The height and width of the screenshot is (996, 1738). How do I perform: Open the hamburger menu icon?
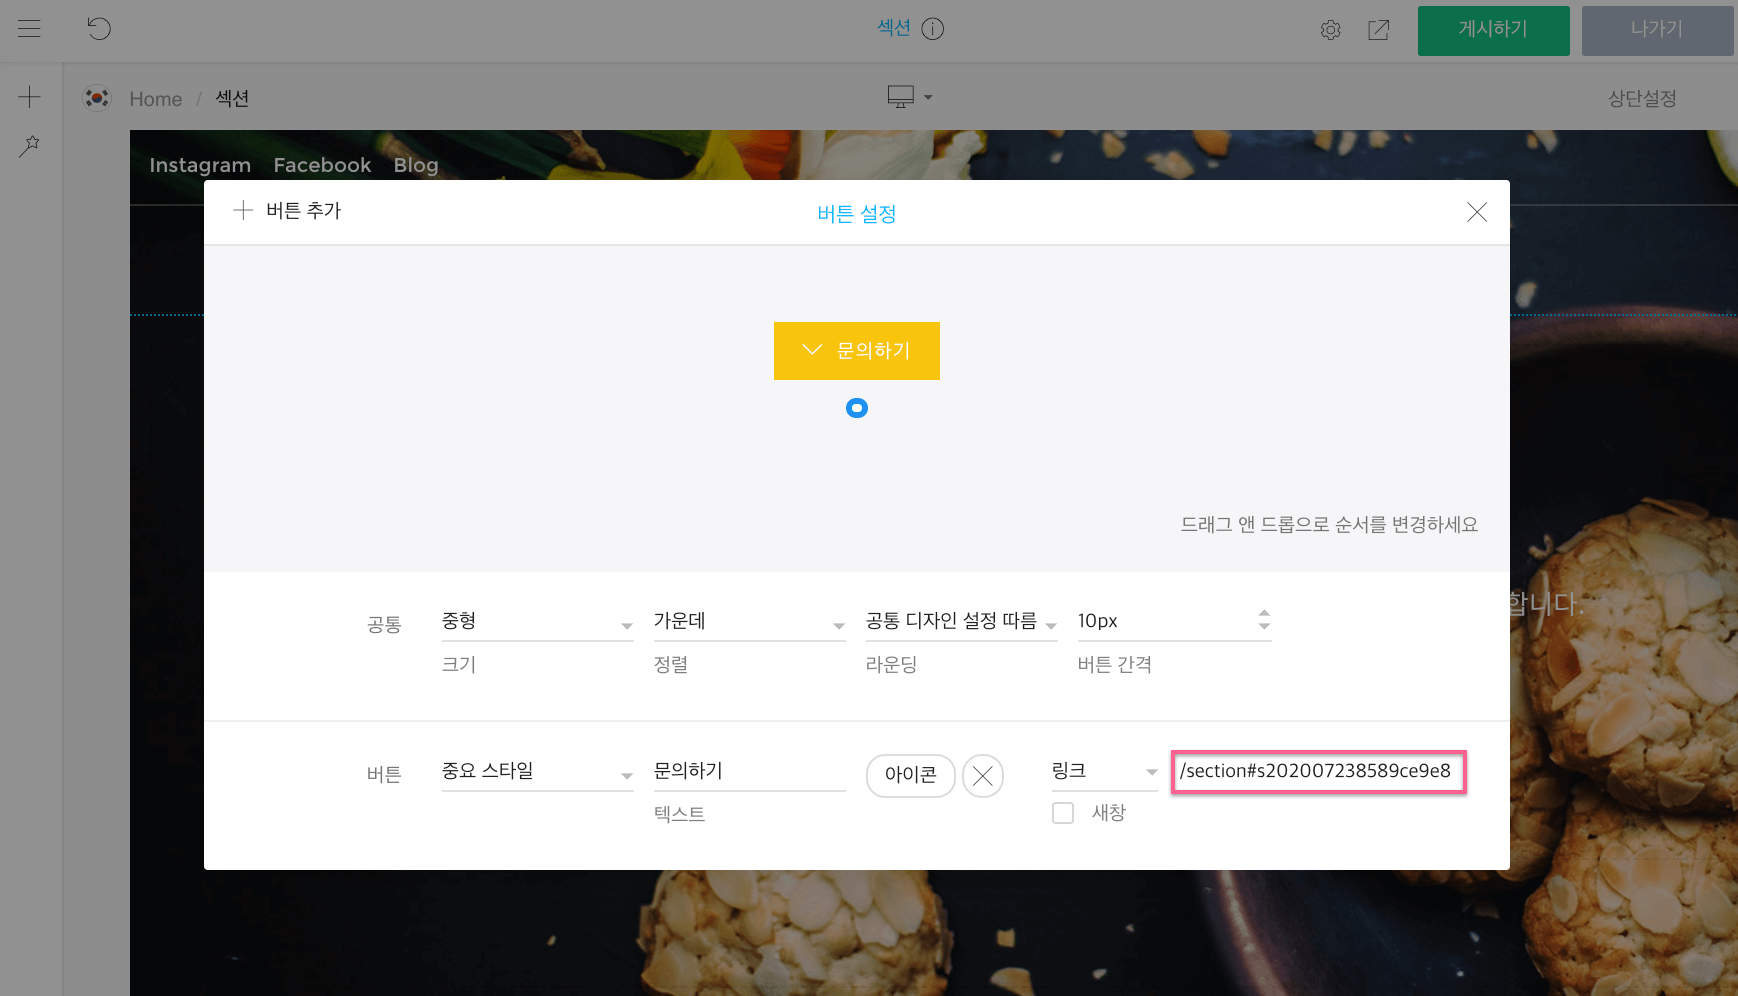pyautogui.click(x=30, y=29)
